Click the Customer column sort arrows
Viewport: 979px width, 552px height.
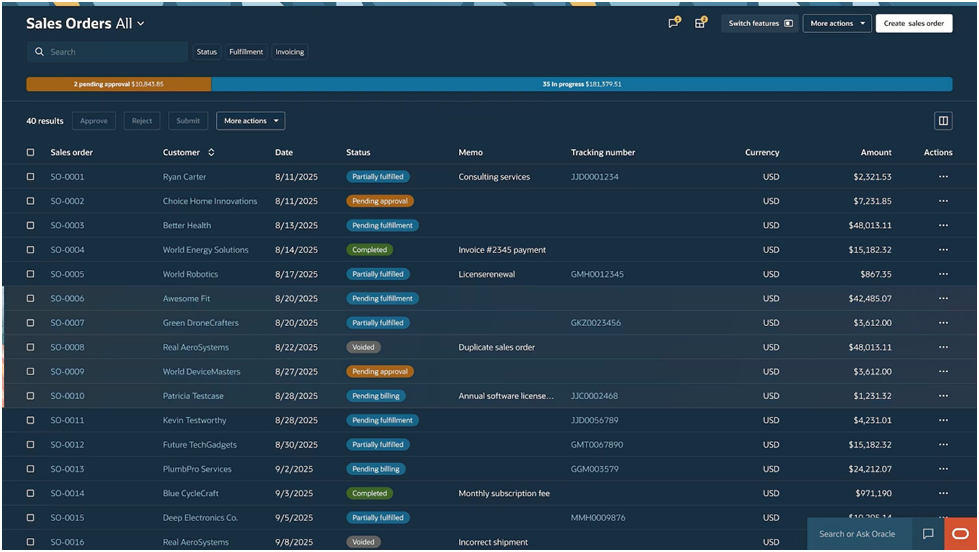click(x=211, y=153)
